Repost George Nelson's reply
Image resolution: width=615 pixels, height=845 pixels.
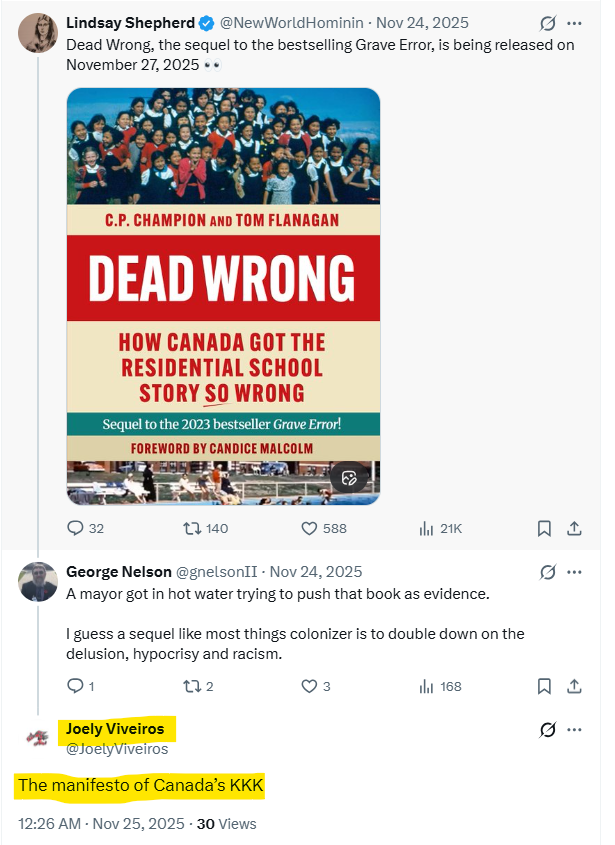pyautogui.click(x=189, y=686)
